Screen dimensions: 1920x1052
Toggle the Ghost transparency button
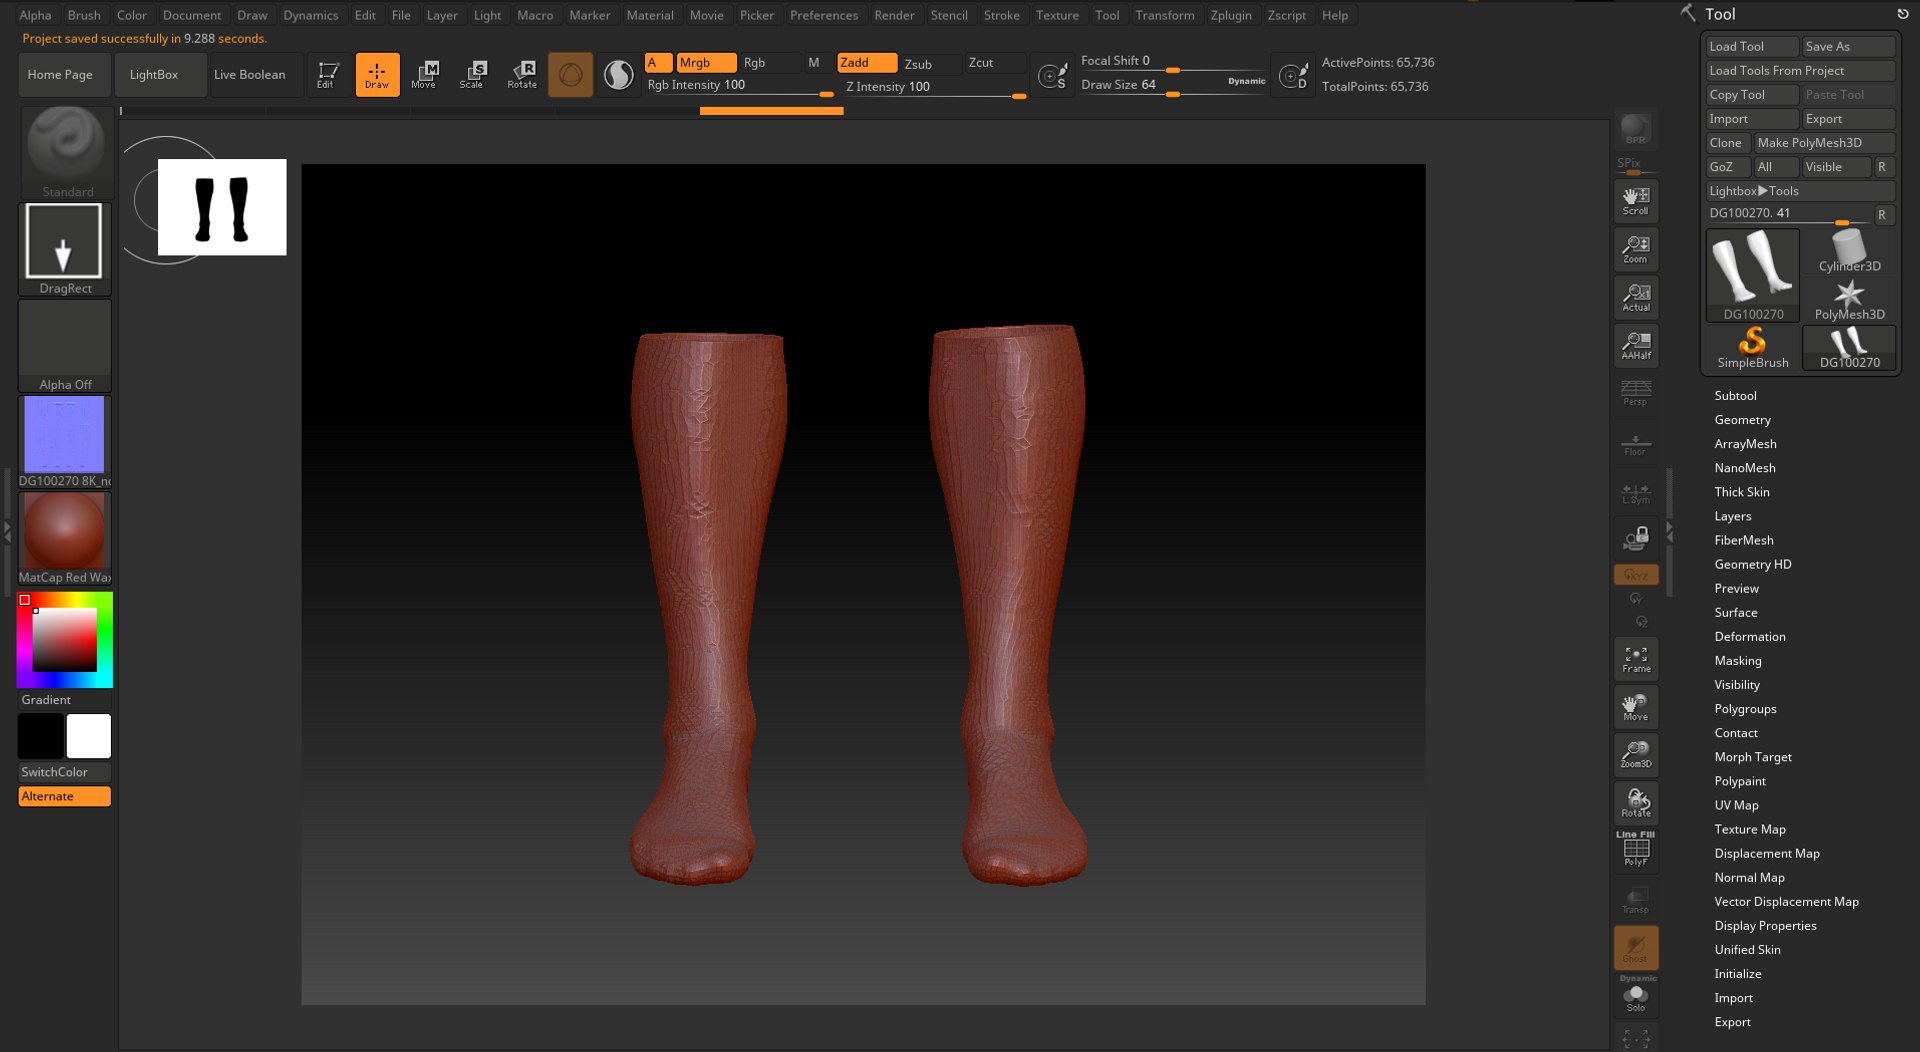click(1636, 948)
